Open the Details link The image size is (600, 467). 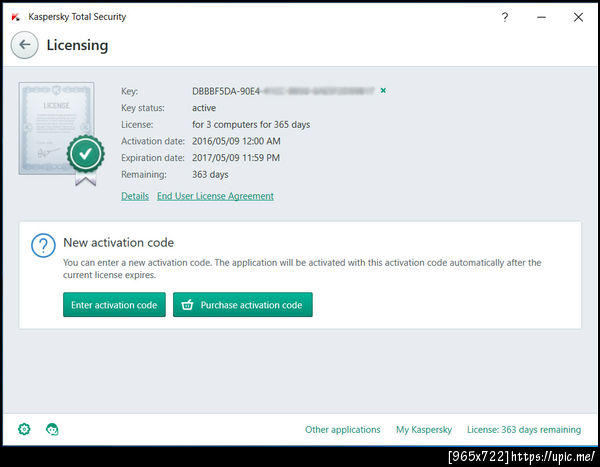tap(135, 196)
